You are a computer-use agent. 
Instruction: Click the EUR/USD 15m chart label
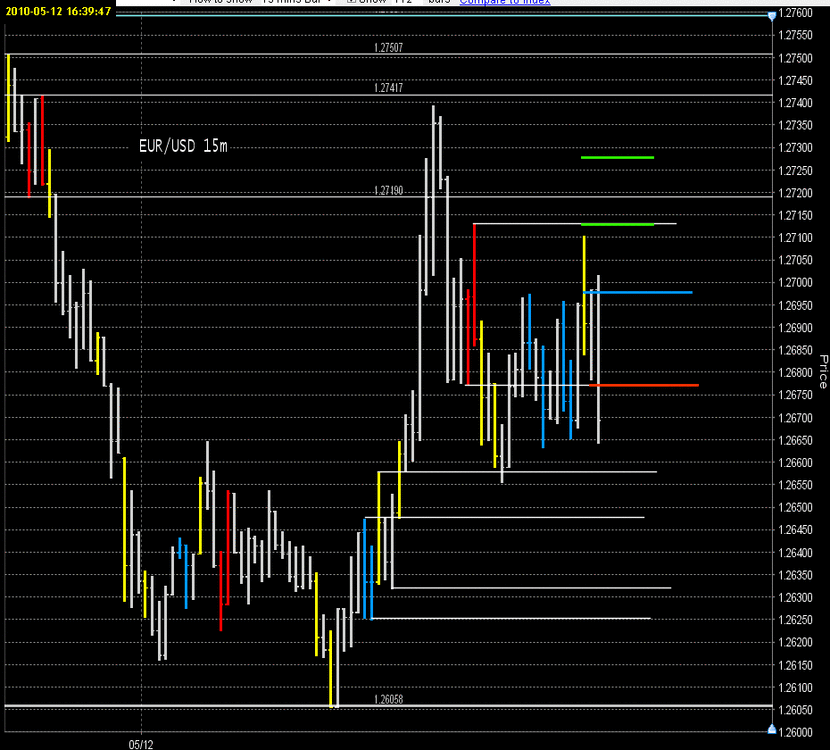(183, 146)
